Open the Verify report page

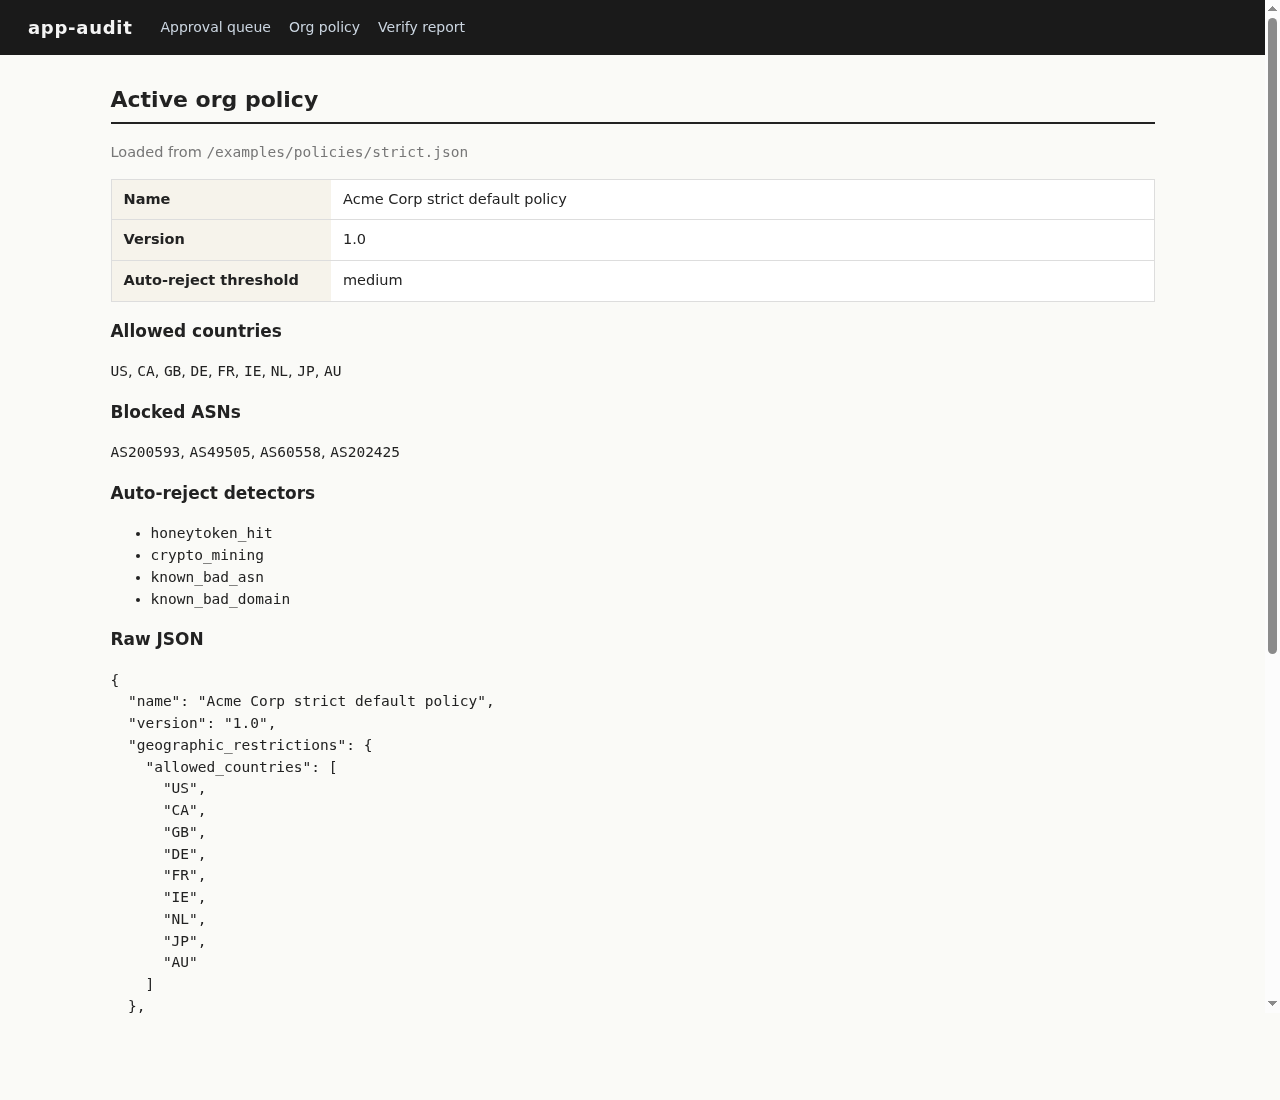coord(421,27)
